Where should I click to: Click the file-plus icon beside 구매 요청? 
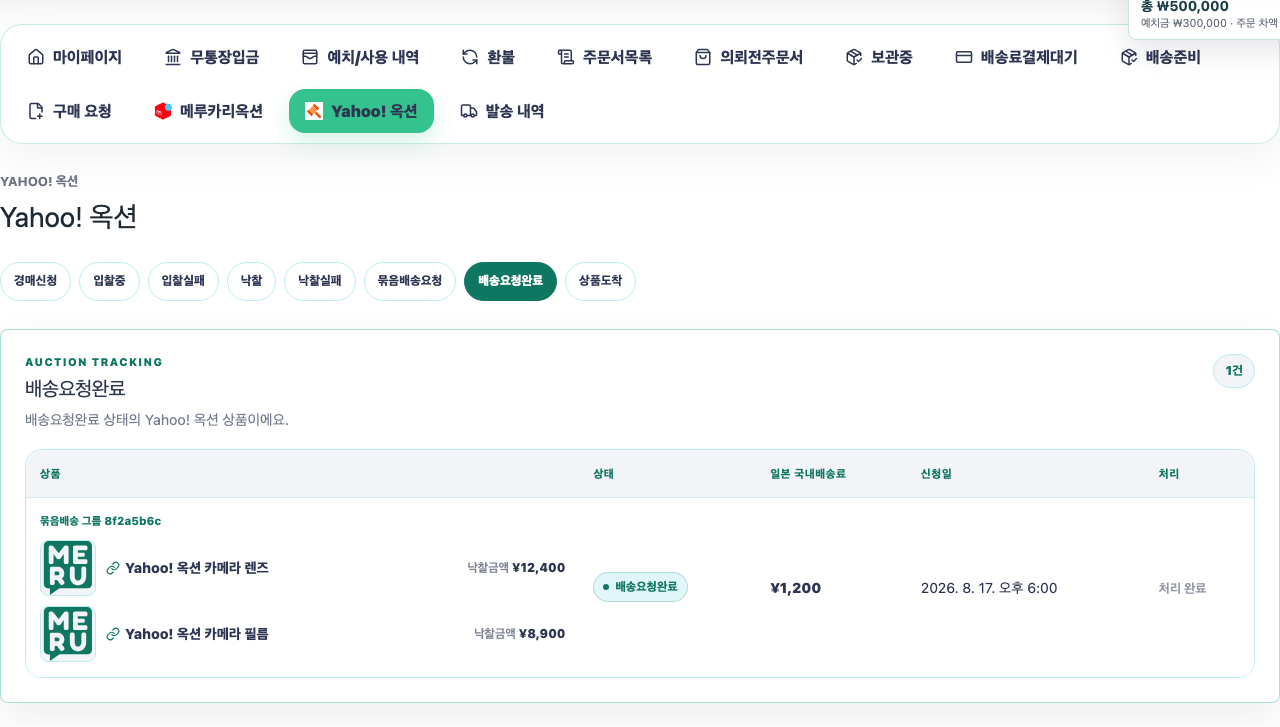click(36, 111)
